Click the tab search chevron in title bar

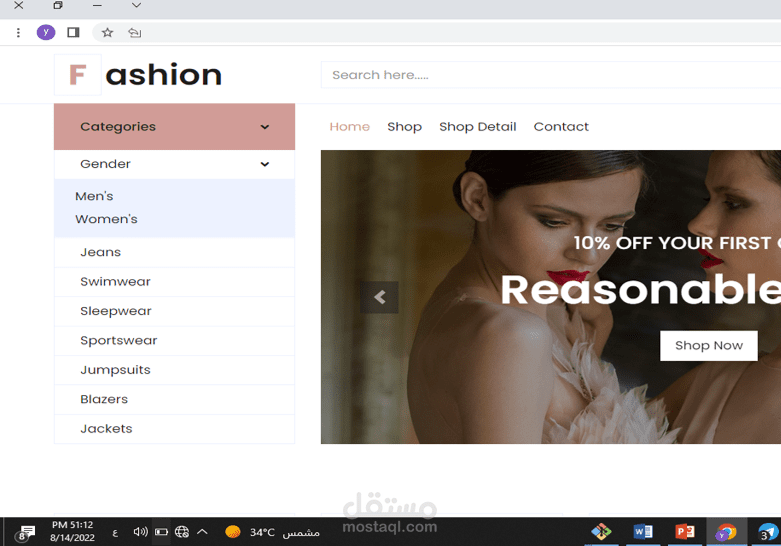point(136,5)
